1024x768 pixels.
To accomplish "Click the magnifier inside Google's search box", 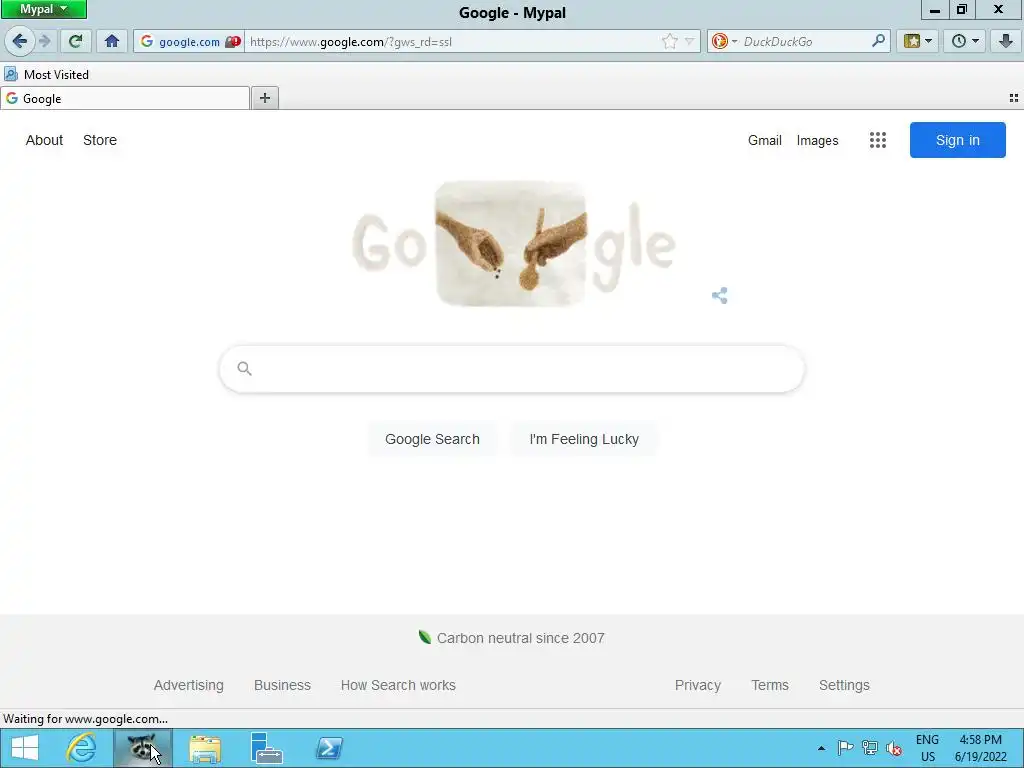I will pos(244,369).
